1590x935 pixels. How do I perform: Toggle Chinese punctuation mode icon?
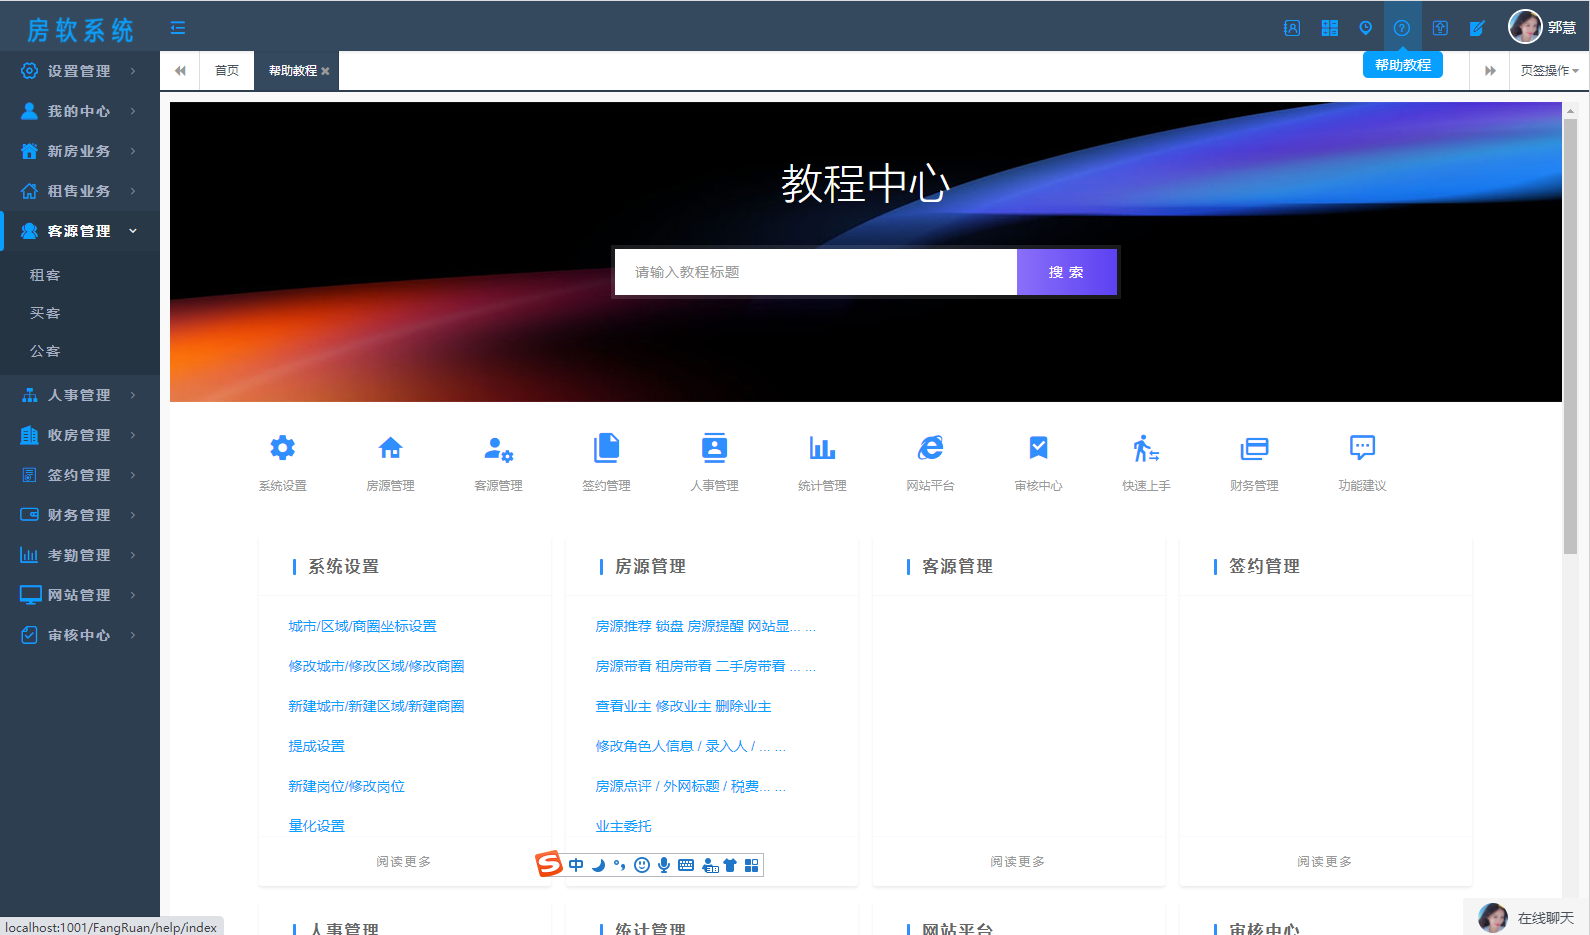coord(620,865)
